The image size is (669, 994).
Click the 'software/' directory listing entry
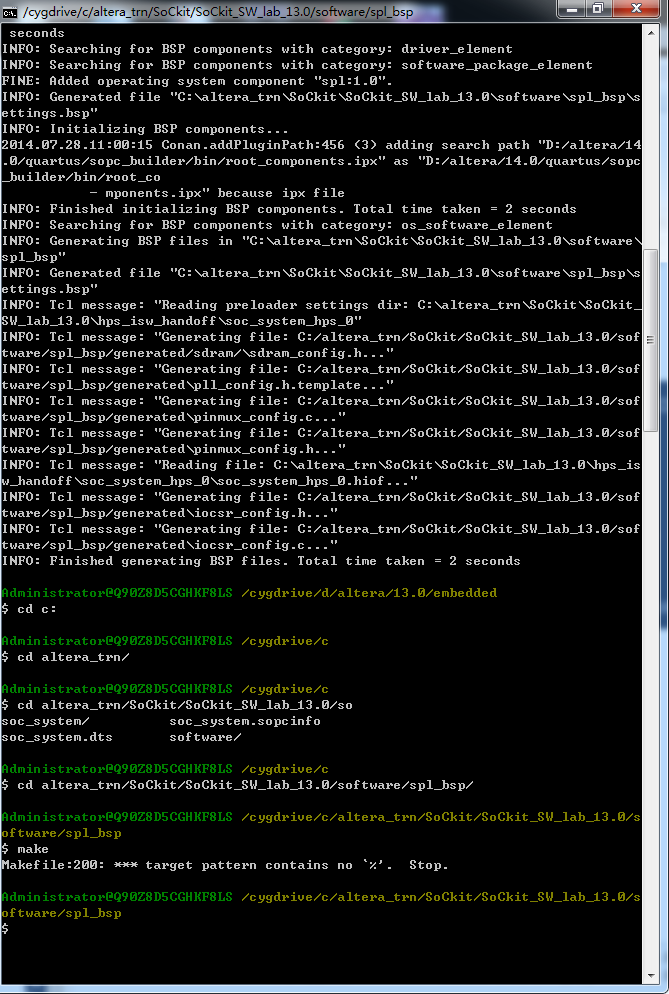point(205,737)
